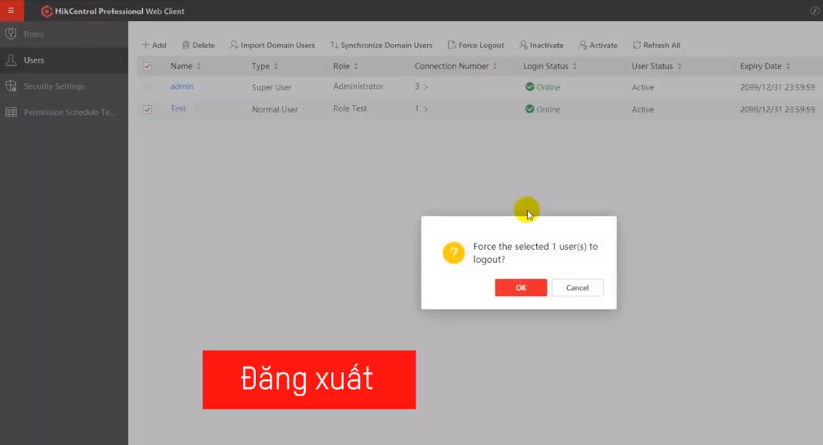Click the Online text in the Test row
The height and width of the screenshot is (445, 823).
pos(548,109)
